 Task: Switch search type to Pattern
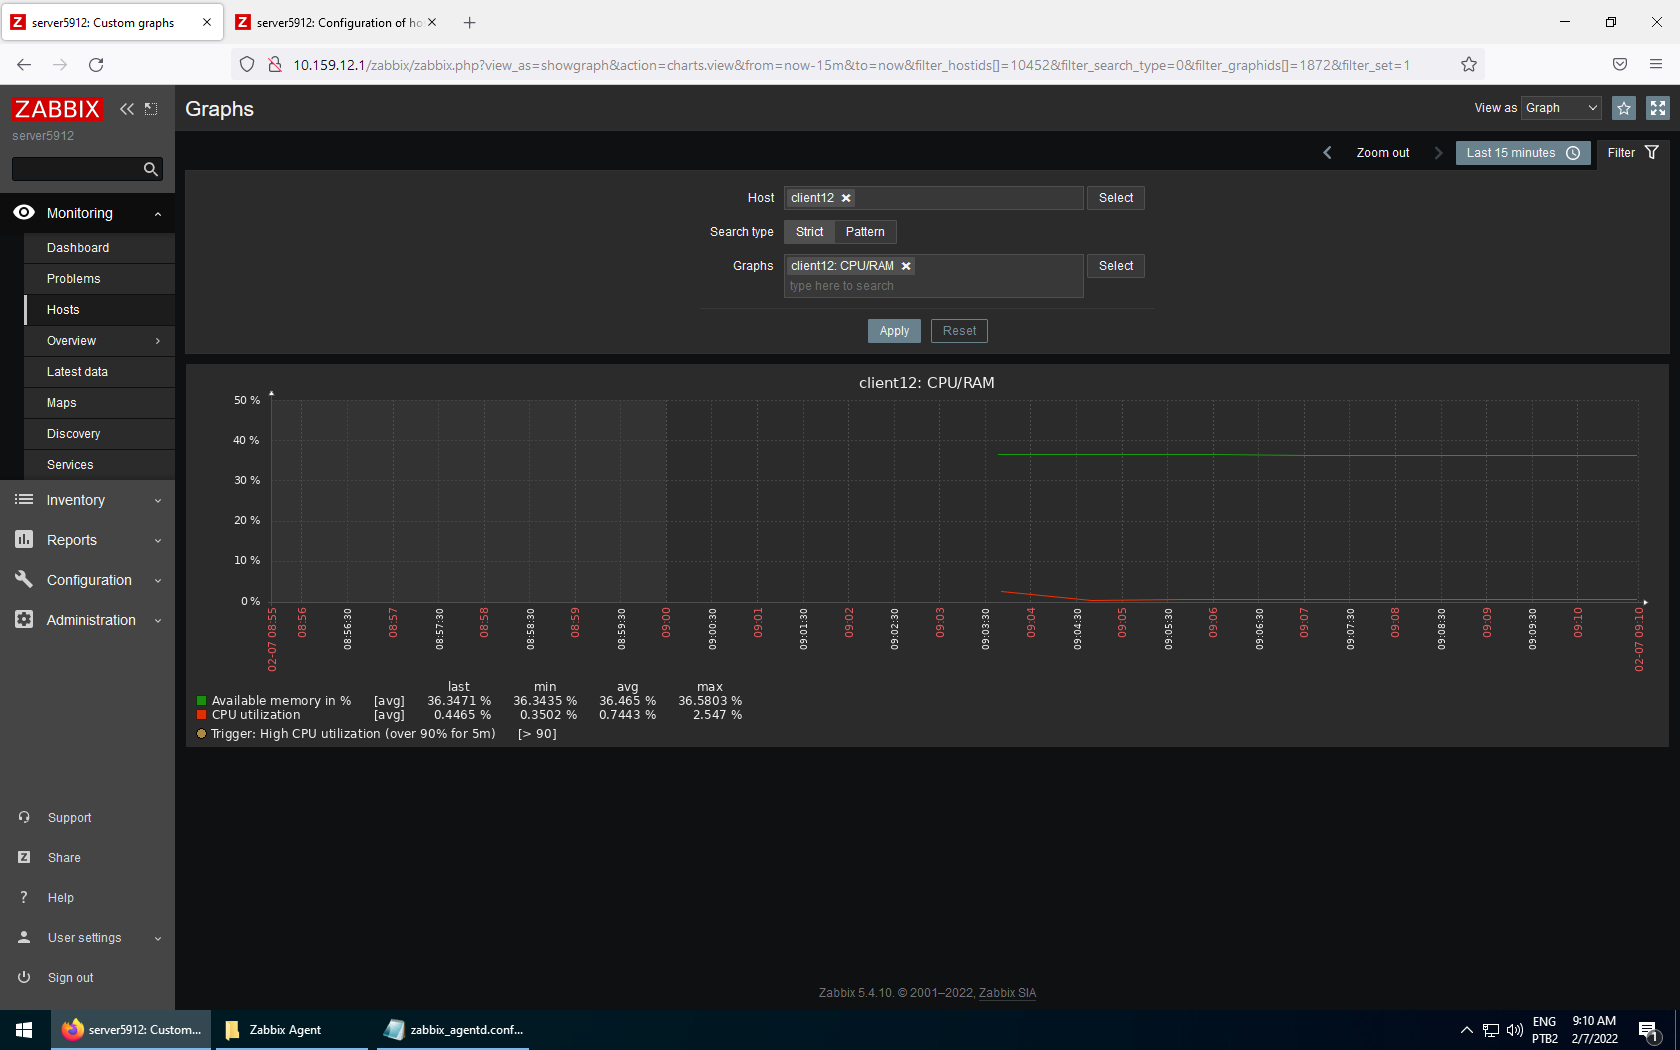click(864, 231)
